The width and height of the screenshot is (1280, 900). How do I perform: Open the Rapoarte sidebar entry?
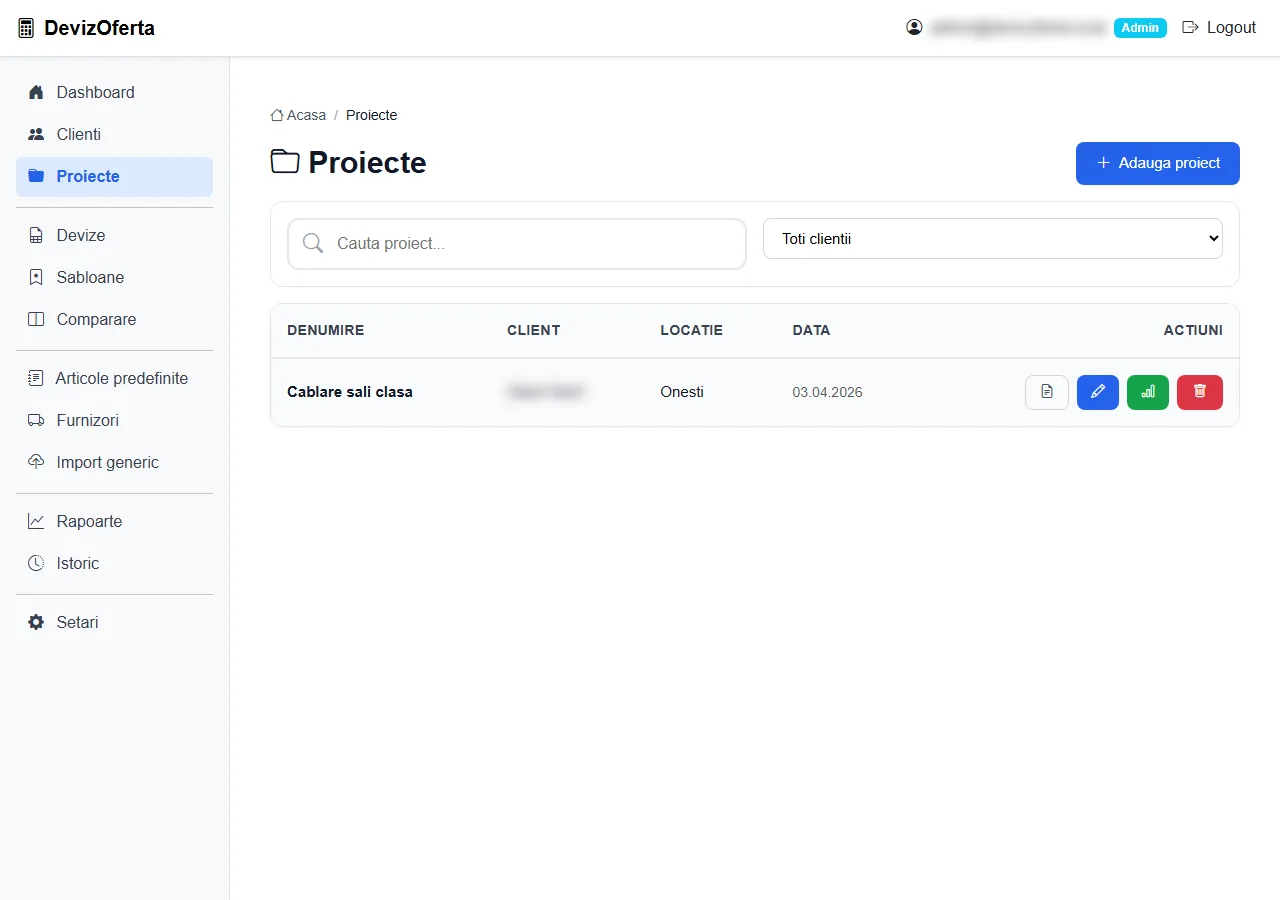(x=114, y=521)
